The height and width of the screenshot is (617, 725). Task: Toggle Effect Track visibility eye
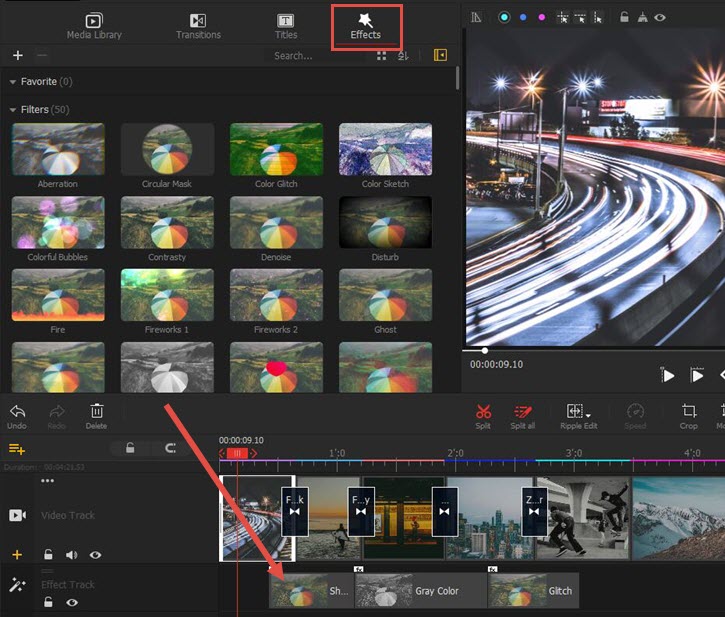71,602
